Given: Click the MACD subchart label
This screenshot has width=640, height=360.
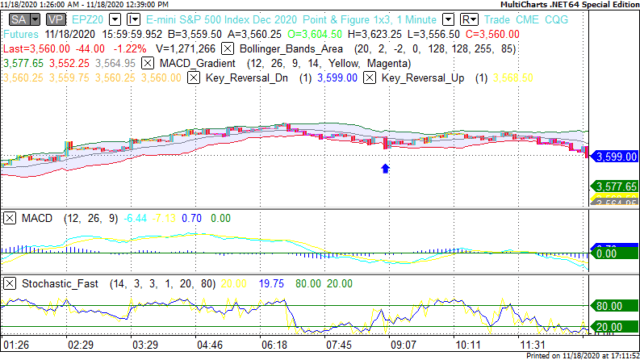Looking at the screenshot, I should 37,218.
